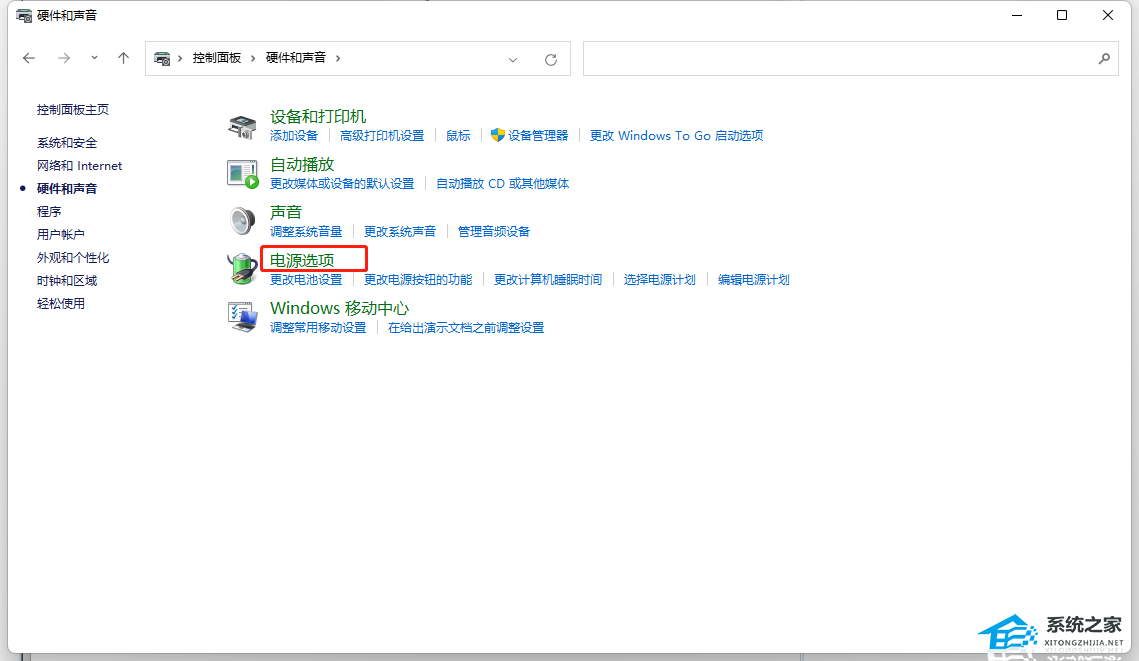This screenshot has width=1139, height=661.
Task: Expand chevron after 控制面板 breadcrumb
Action: 253,58
